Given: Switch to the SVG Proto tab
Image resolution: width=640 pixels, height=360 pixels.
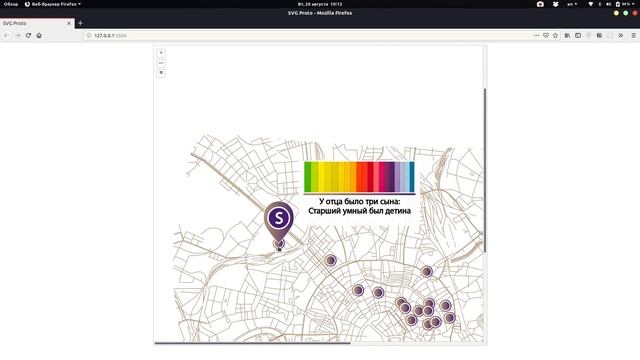Looking at the screenshot, I should coord(37,23).
